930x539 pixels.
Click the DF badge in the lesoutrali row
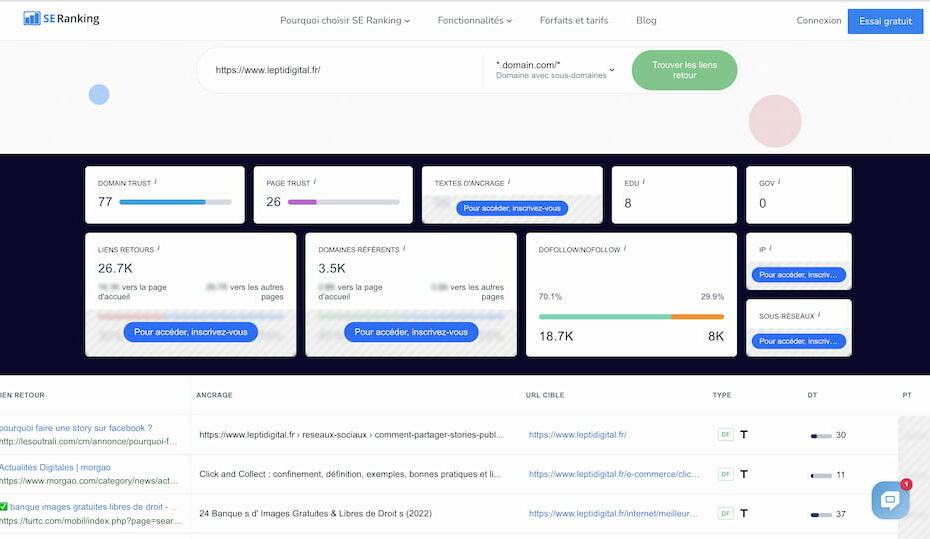point(725,435)
